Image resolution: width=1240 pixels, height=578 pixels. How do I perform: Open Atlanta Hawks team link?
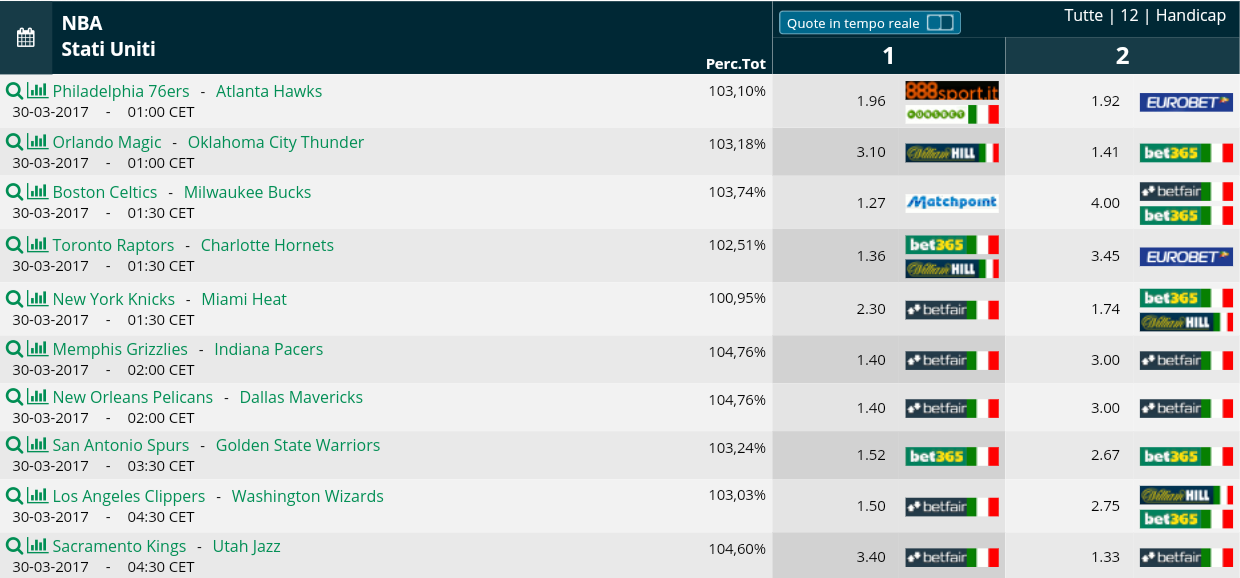pos(269,91)
